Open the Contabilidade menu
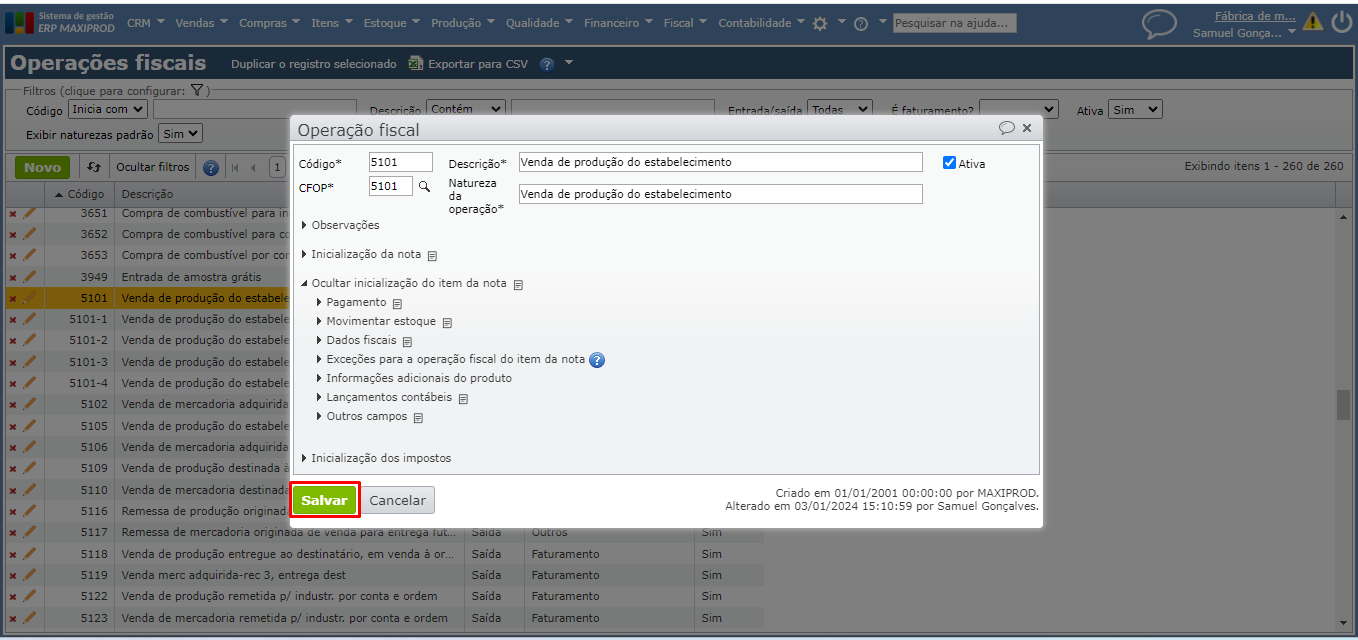 tap(762, 23)
